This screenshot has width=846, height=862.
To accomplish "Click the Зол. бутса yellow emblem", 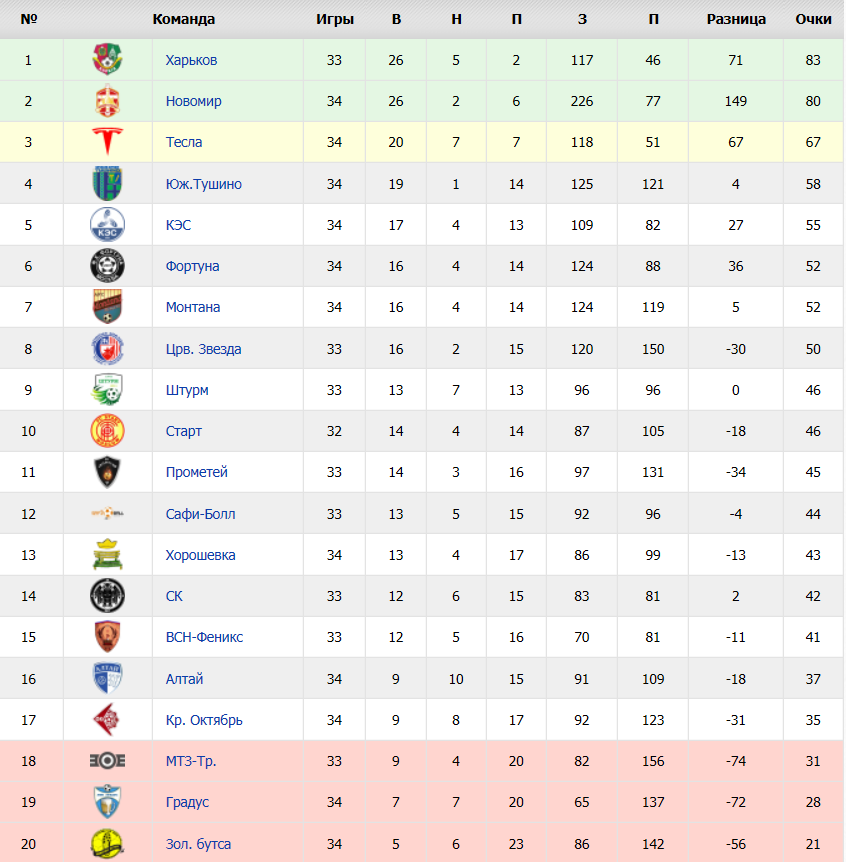I will (x=107, y=844).
